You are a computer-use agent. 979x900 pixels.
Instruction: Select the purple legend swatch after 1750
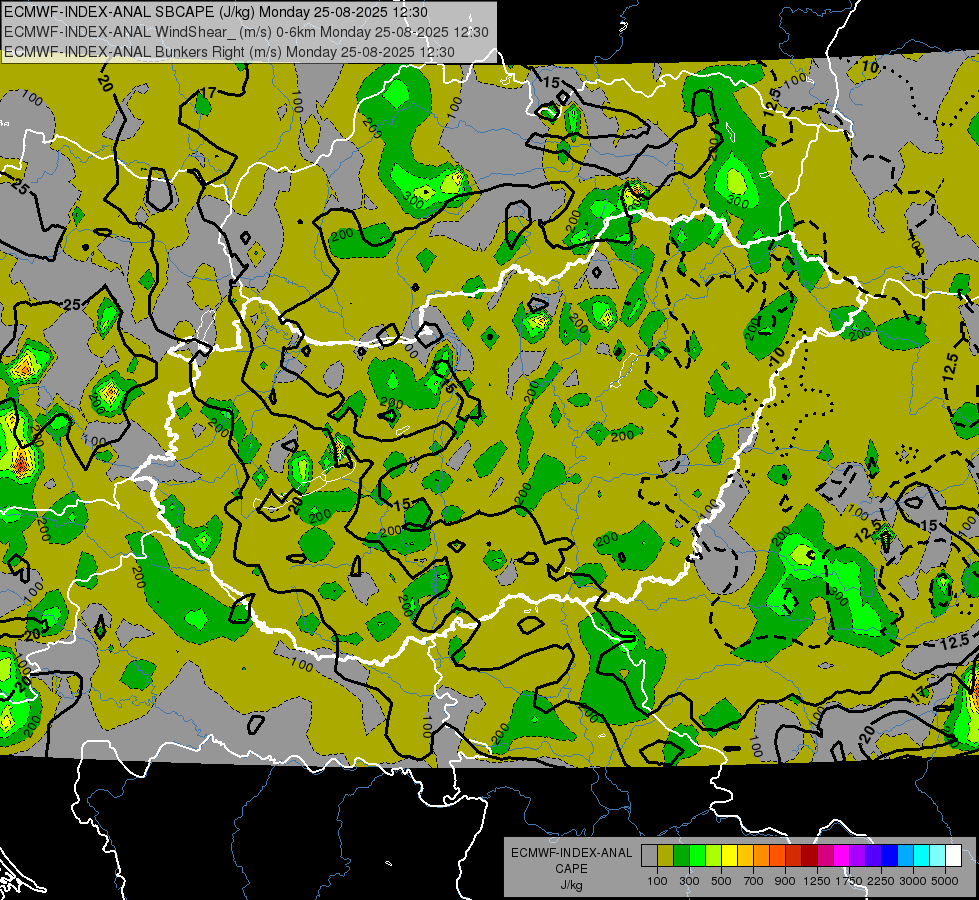click(x=858, y=856)
